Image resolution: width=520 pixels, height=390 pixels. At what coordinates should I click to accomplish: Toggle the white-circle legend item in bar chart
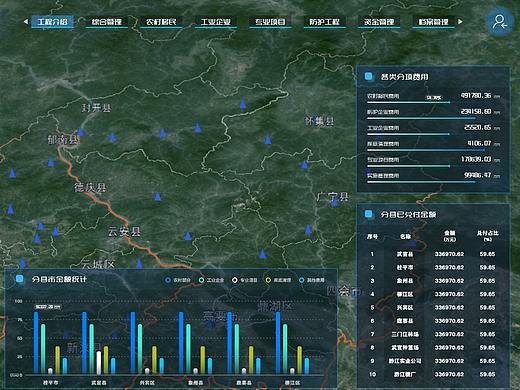(x=245, y=280)
